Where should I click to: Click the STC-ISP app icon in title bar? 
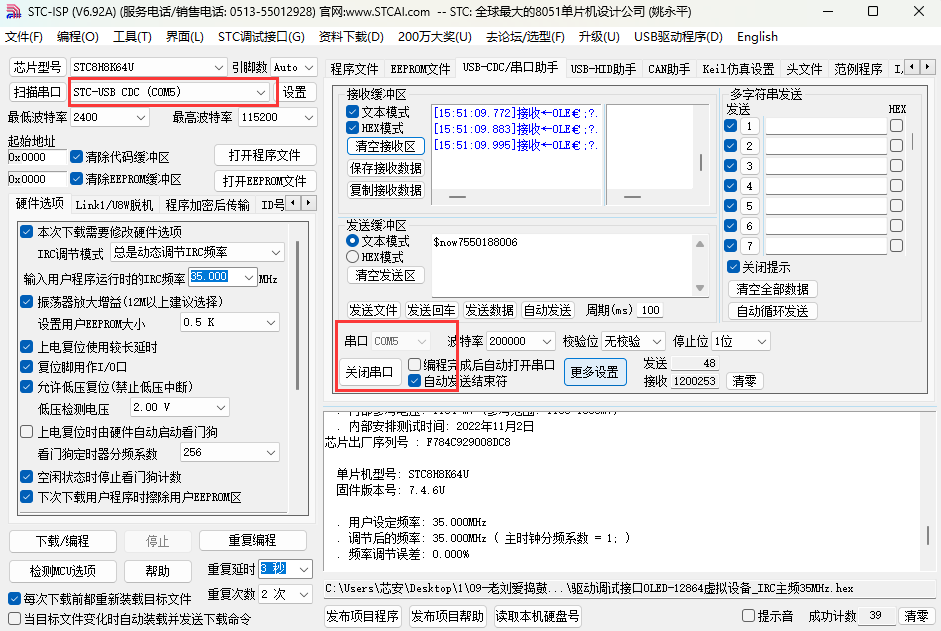pyautogui.click(x=13, y=11)
